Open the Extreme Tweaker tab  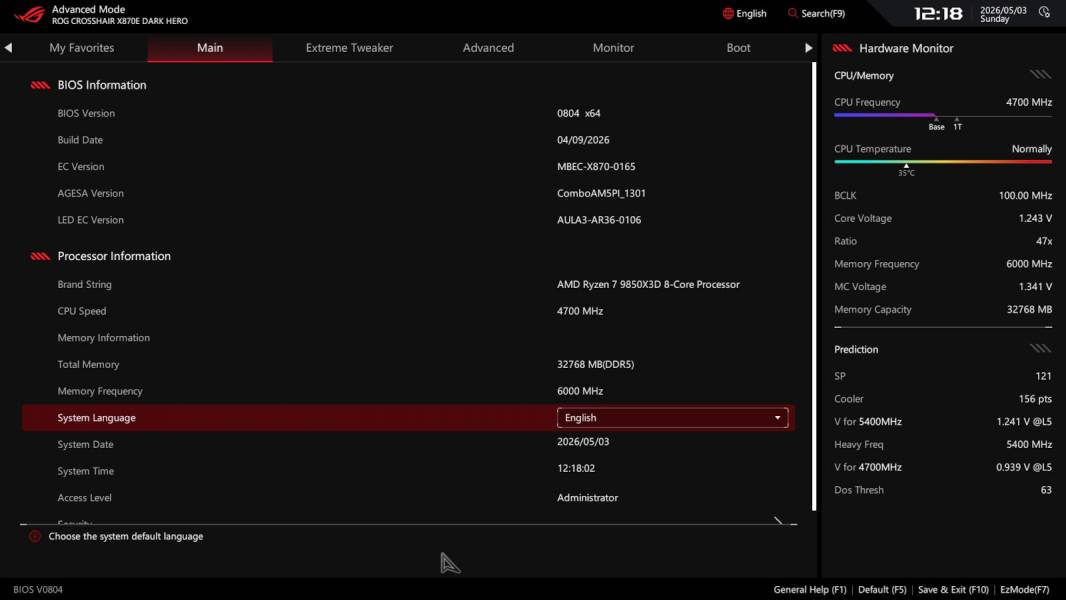(349, 48)
